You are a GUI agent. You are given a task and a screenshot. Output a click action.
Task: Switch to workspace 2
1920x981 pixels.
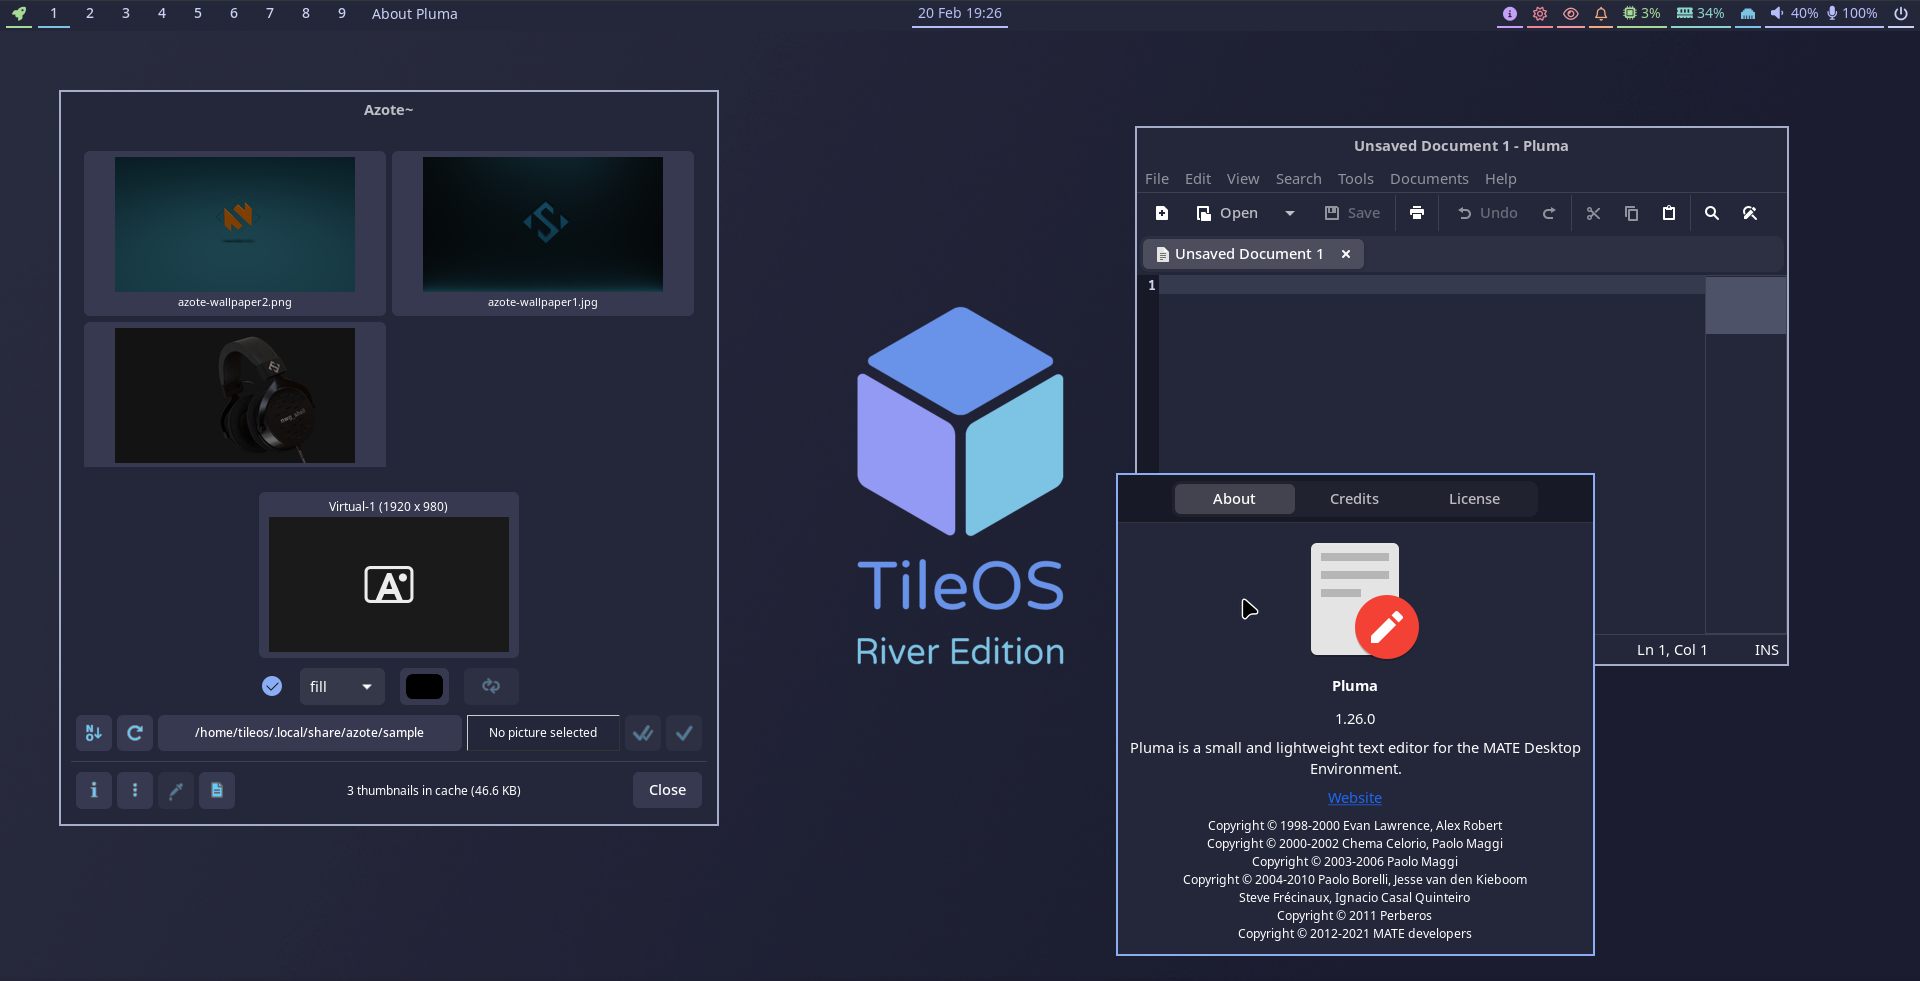click(90, 14)
